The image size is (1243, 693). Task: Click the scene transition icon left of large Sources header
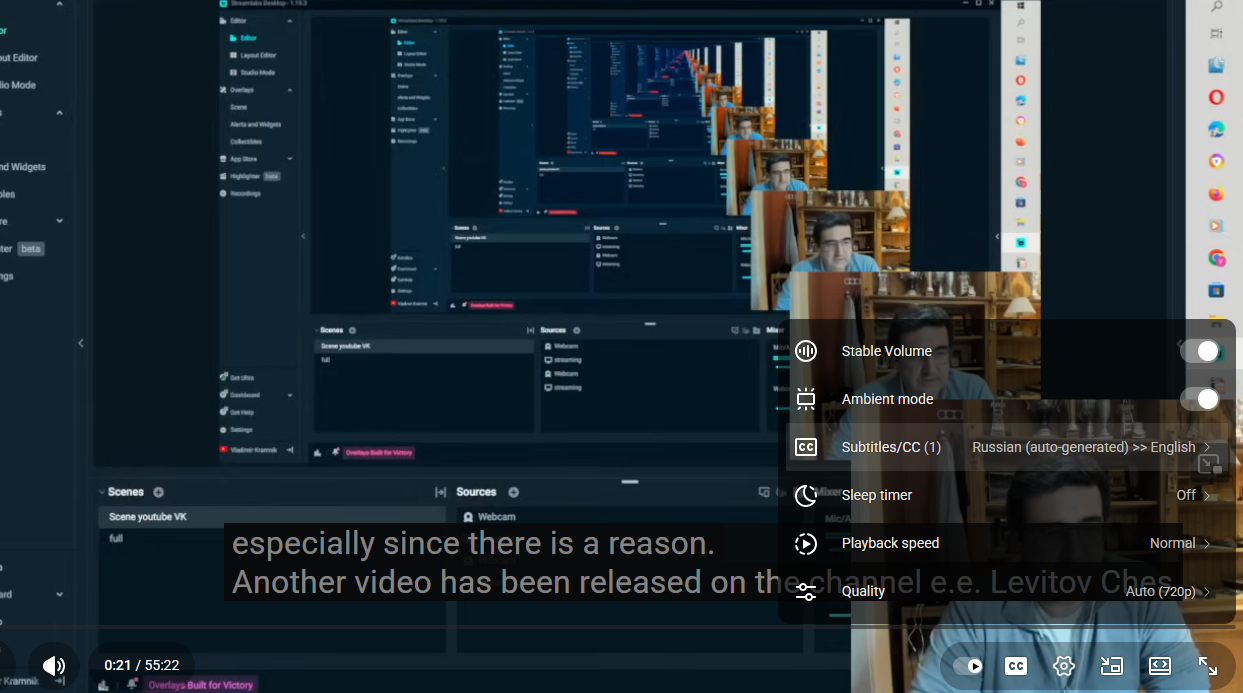tap(440, 492)
